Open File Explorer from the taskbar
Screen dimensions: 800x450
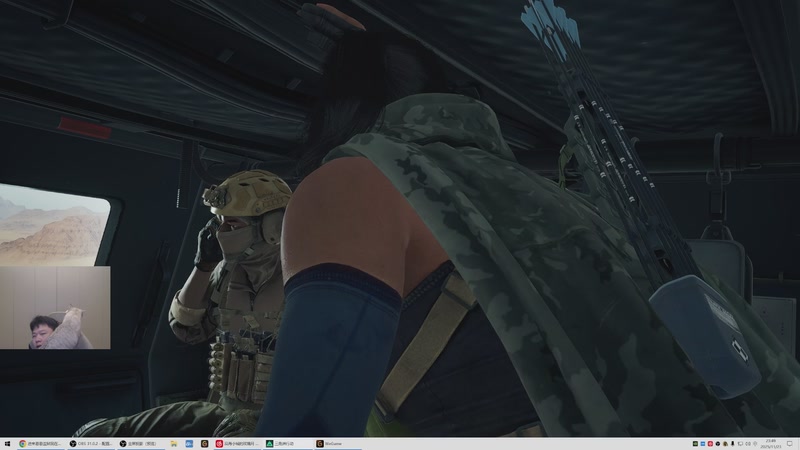[x=173, y=444]
